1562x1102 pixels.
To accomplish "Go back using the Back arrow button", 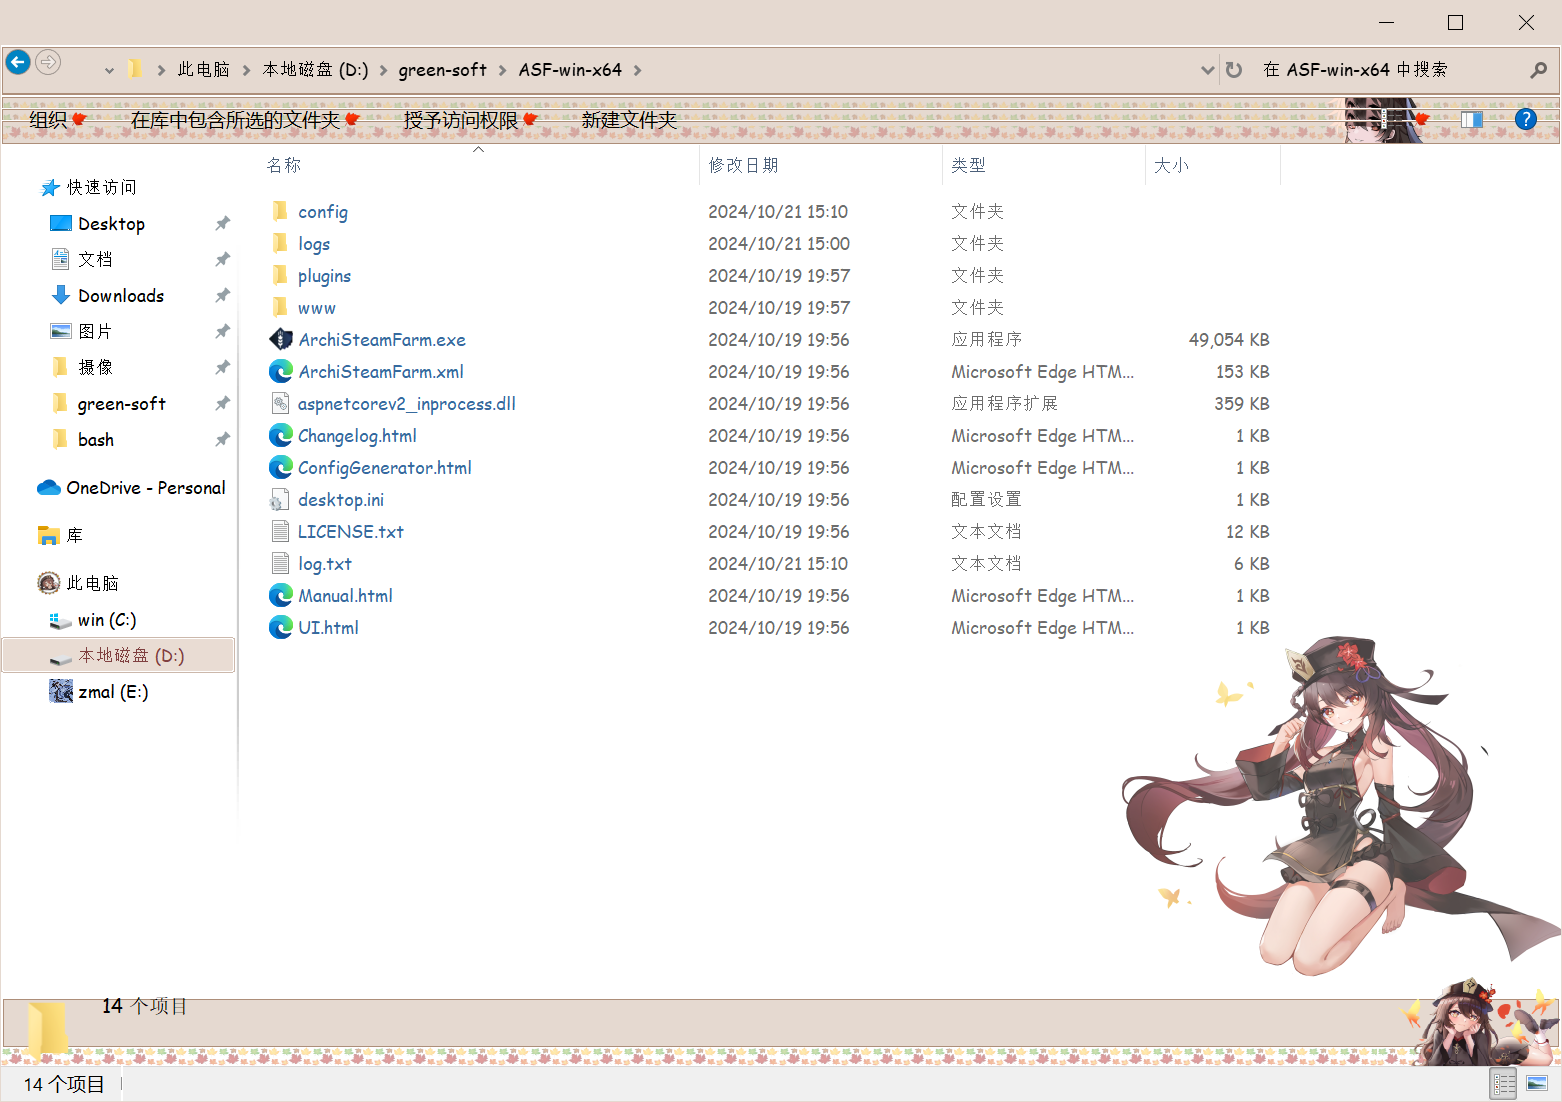I will coord(18,62).
